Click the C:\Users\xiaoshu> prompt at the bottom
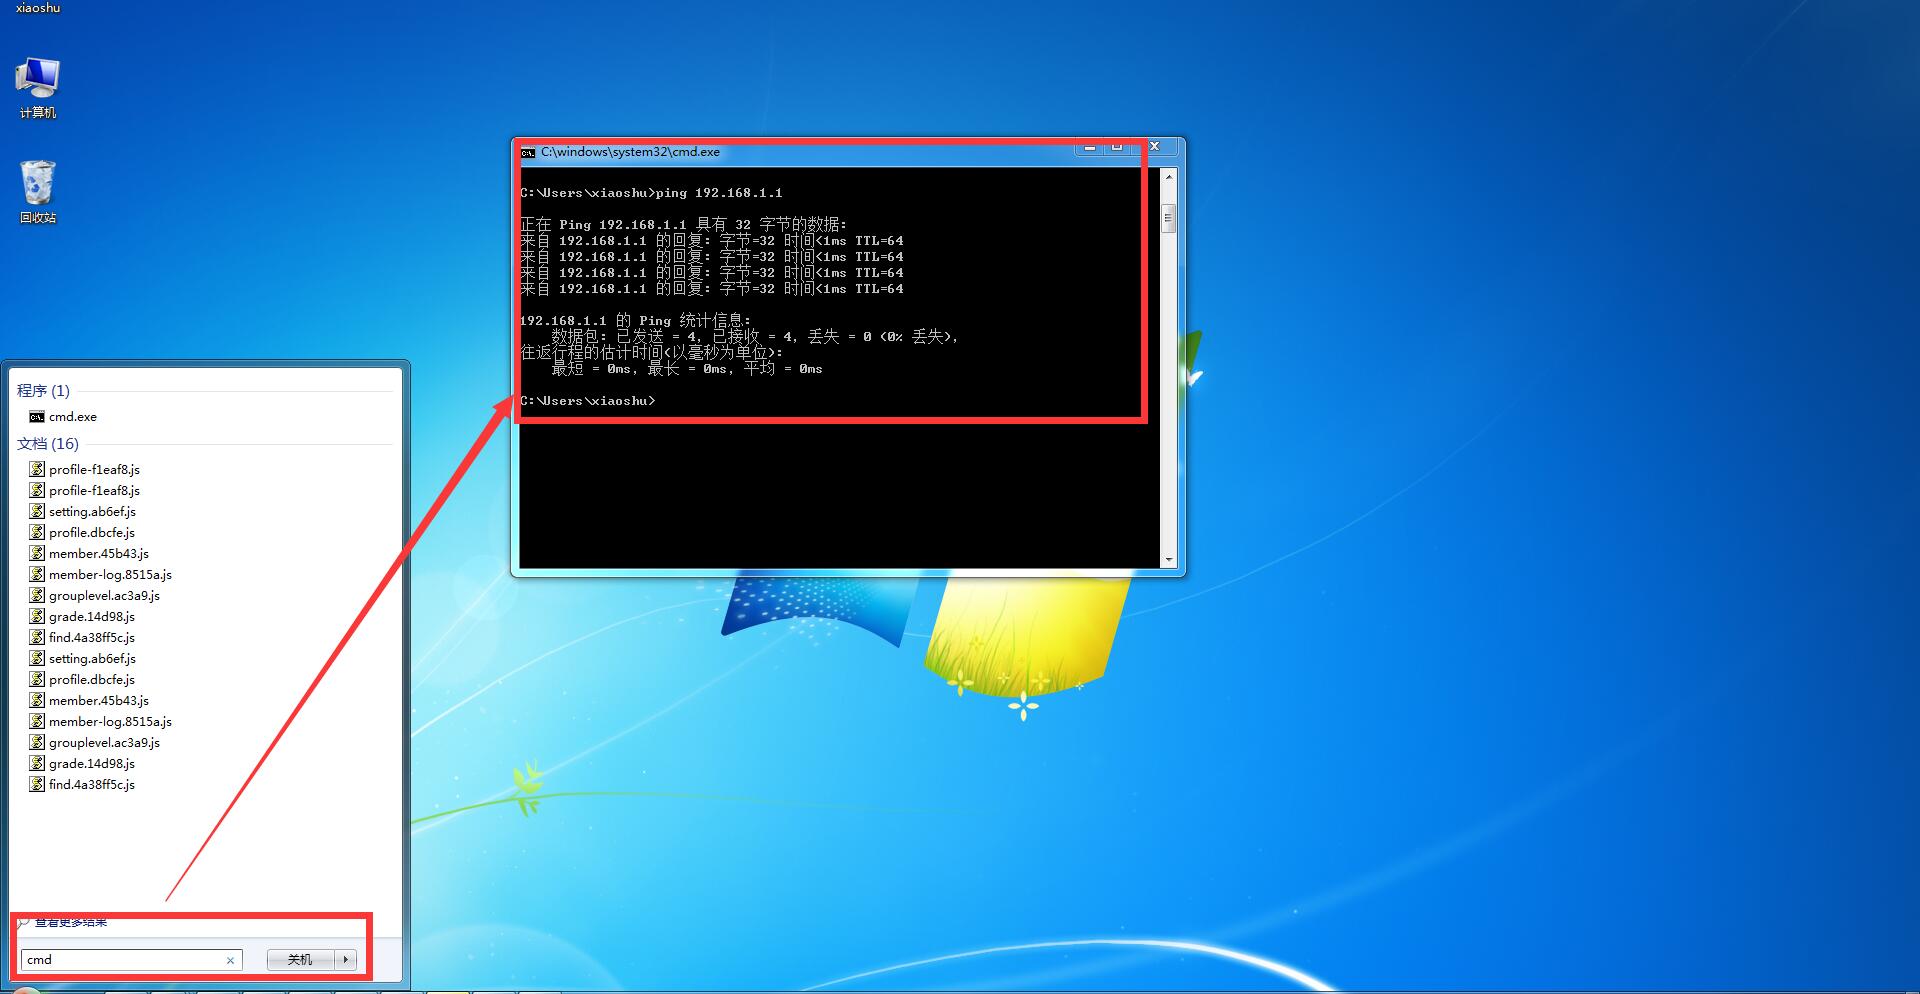The width and height of the screenshot is (1920, 994). (x=588, y=401)
